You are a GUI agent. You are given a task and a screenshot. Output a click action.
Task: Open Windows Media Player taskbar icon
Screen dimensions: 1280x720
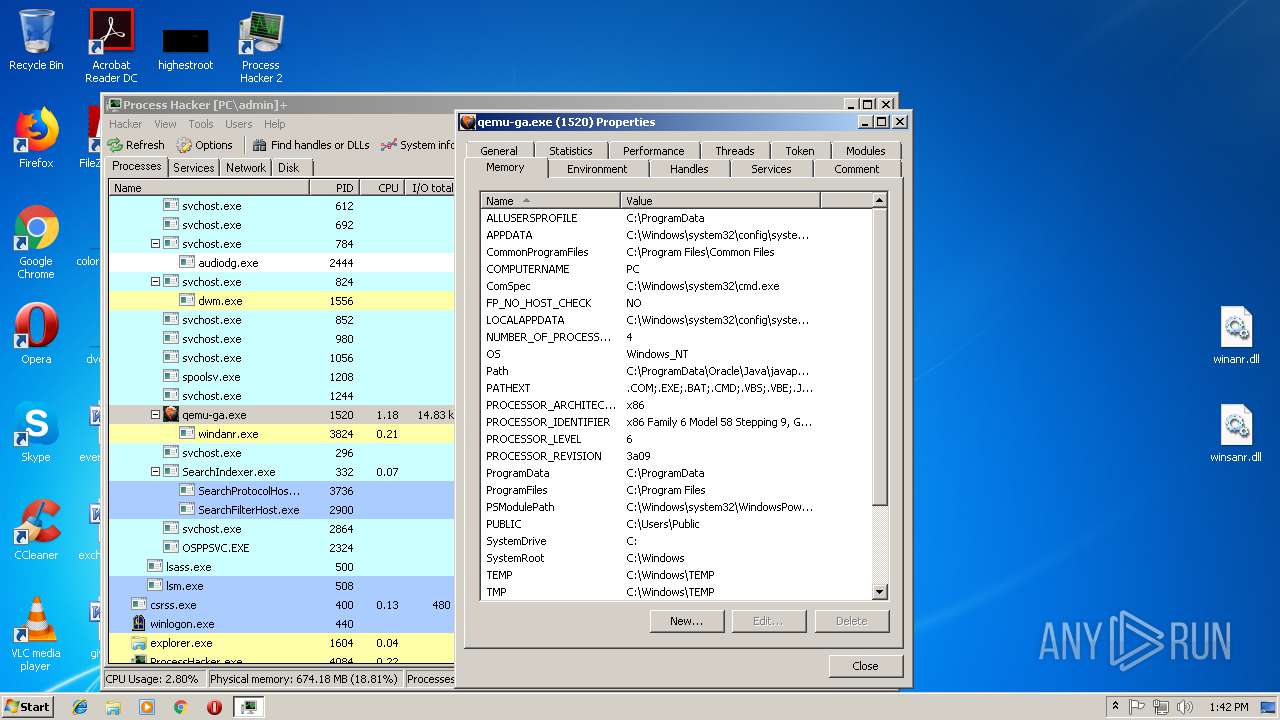[147, 707]
